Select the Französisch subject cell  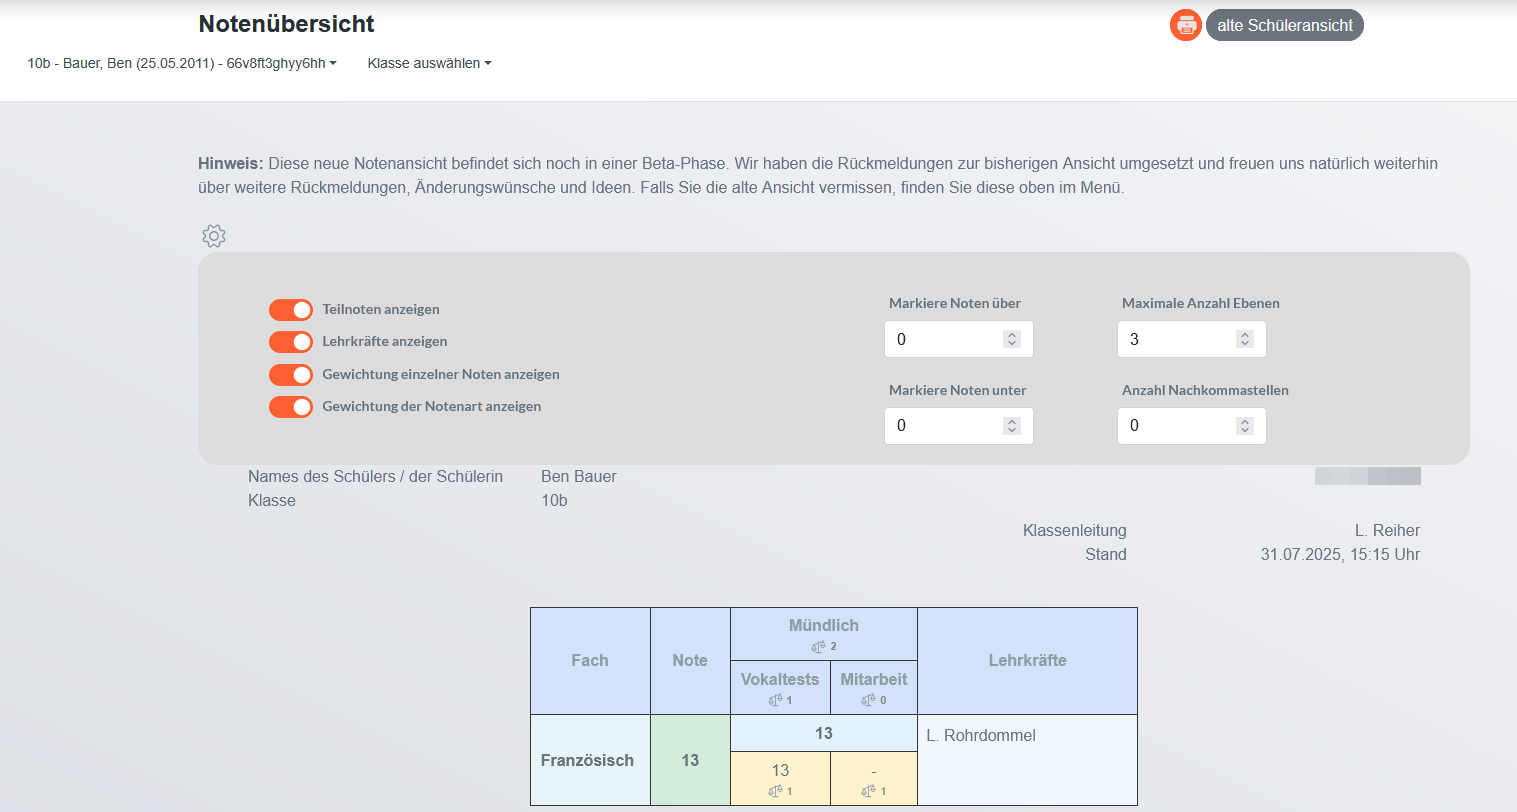590,760
